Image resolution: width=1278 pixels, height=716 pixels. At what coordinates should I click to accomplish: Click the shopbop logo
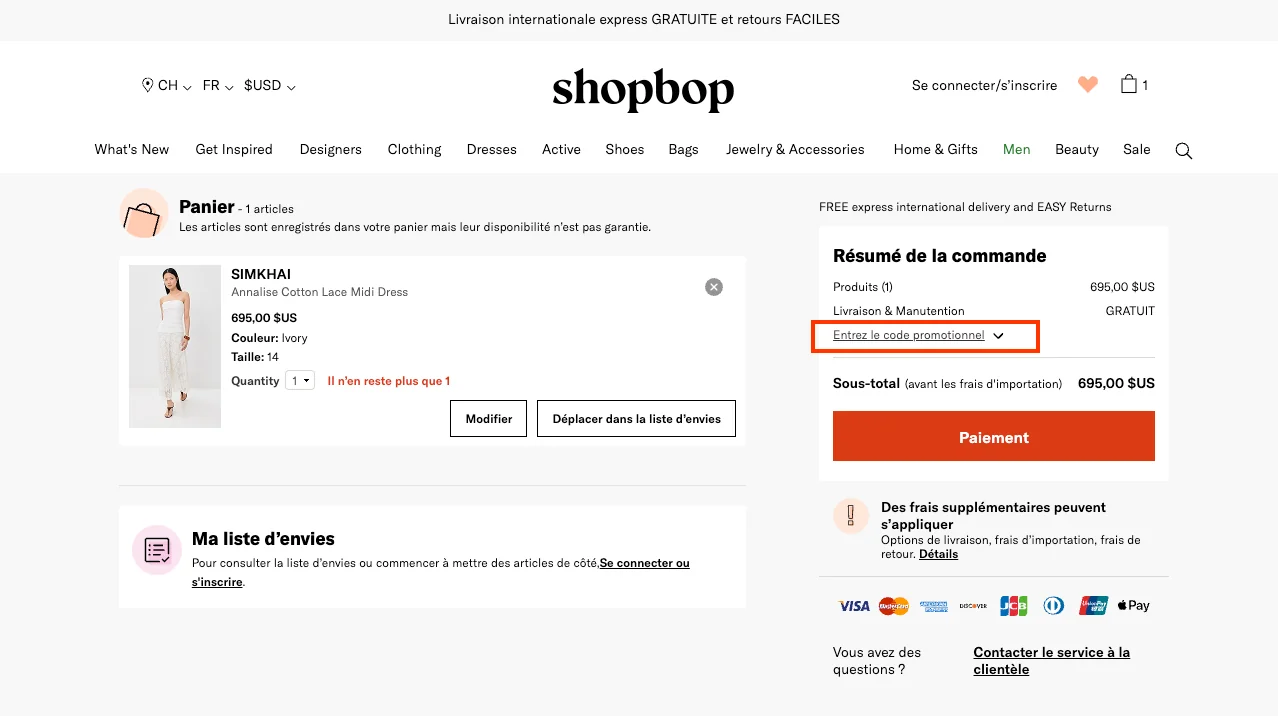642,90
